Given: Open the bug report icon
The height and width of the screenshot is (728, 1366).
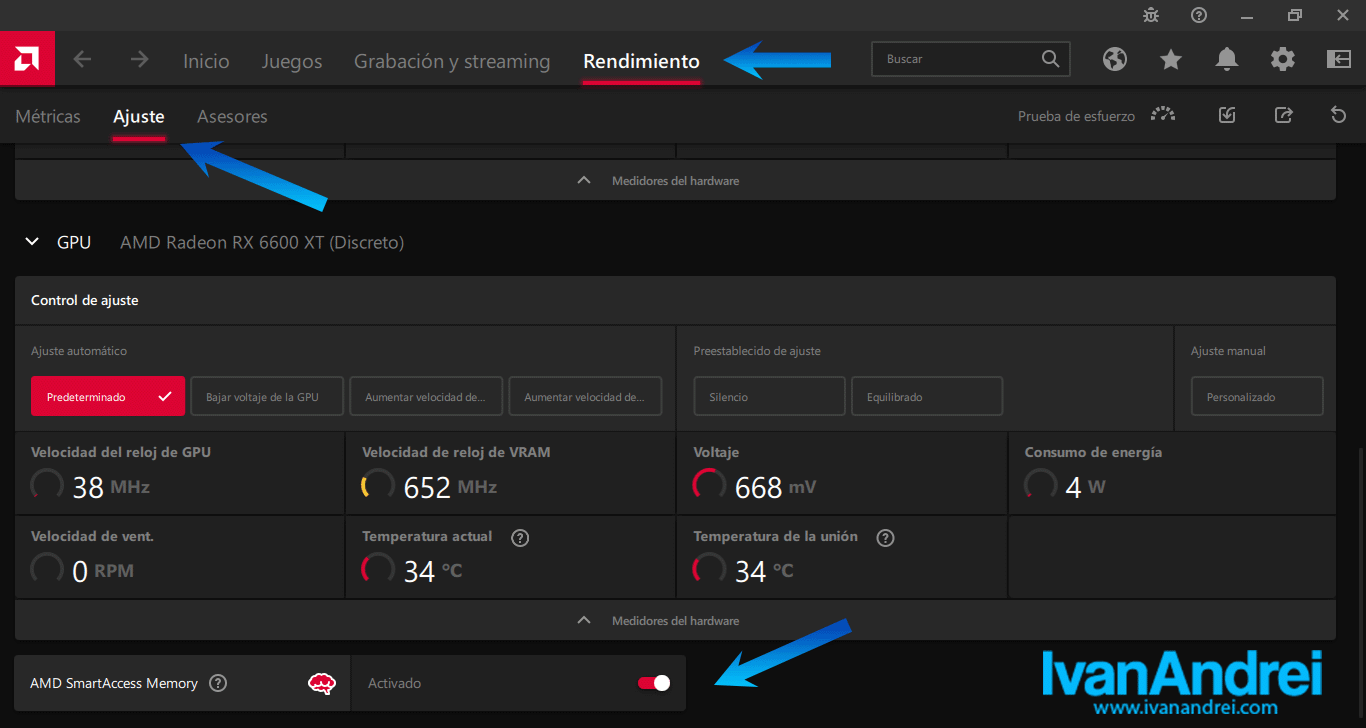Looking at the screenshot, I should pyautogui.click(x=1151, y=15).
